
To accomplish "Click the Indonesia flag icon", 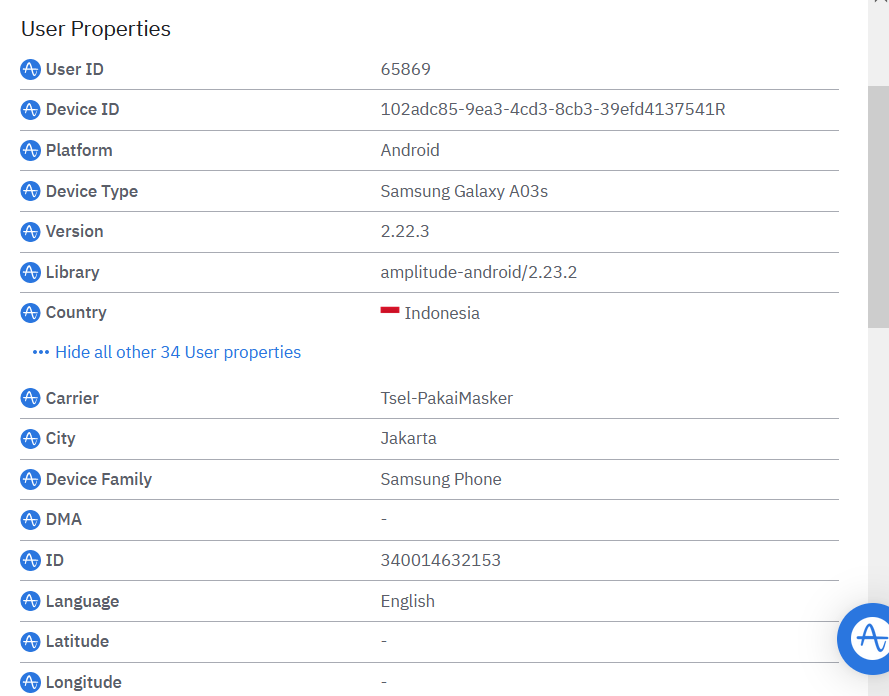I will tap(390, 312).
